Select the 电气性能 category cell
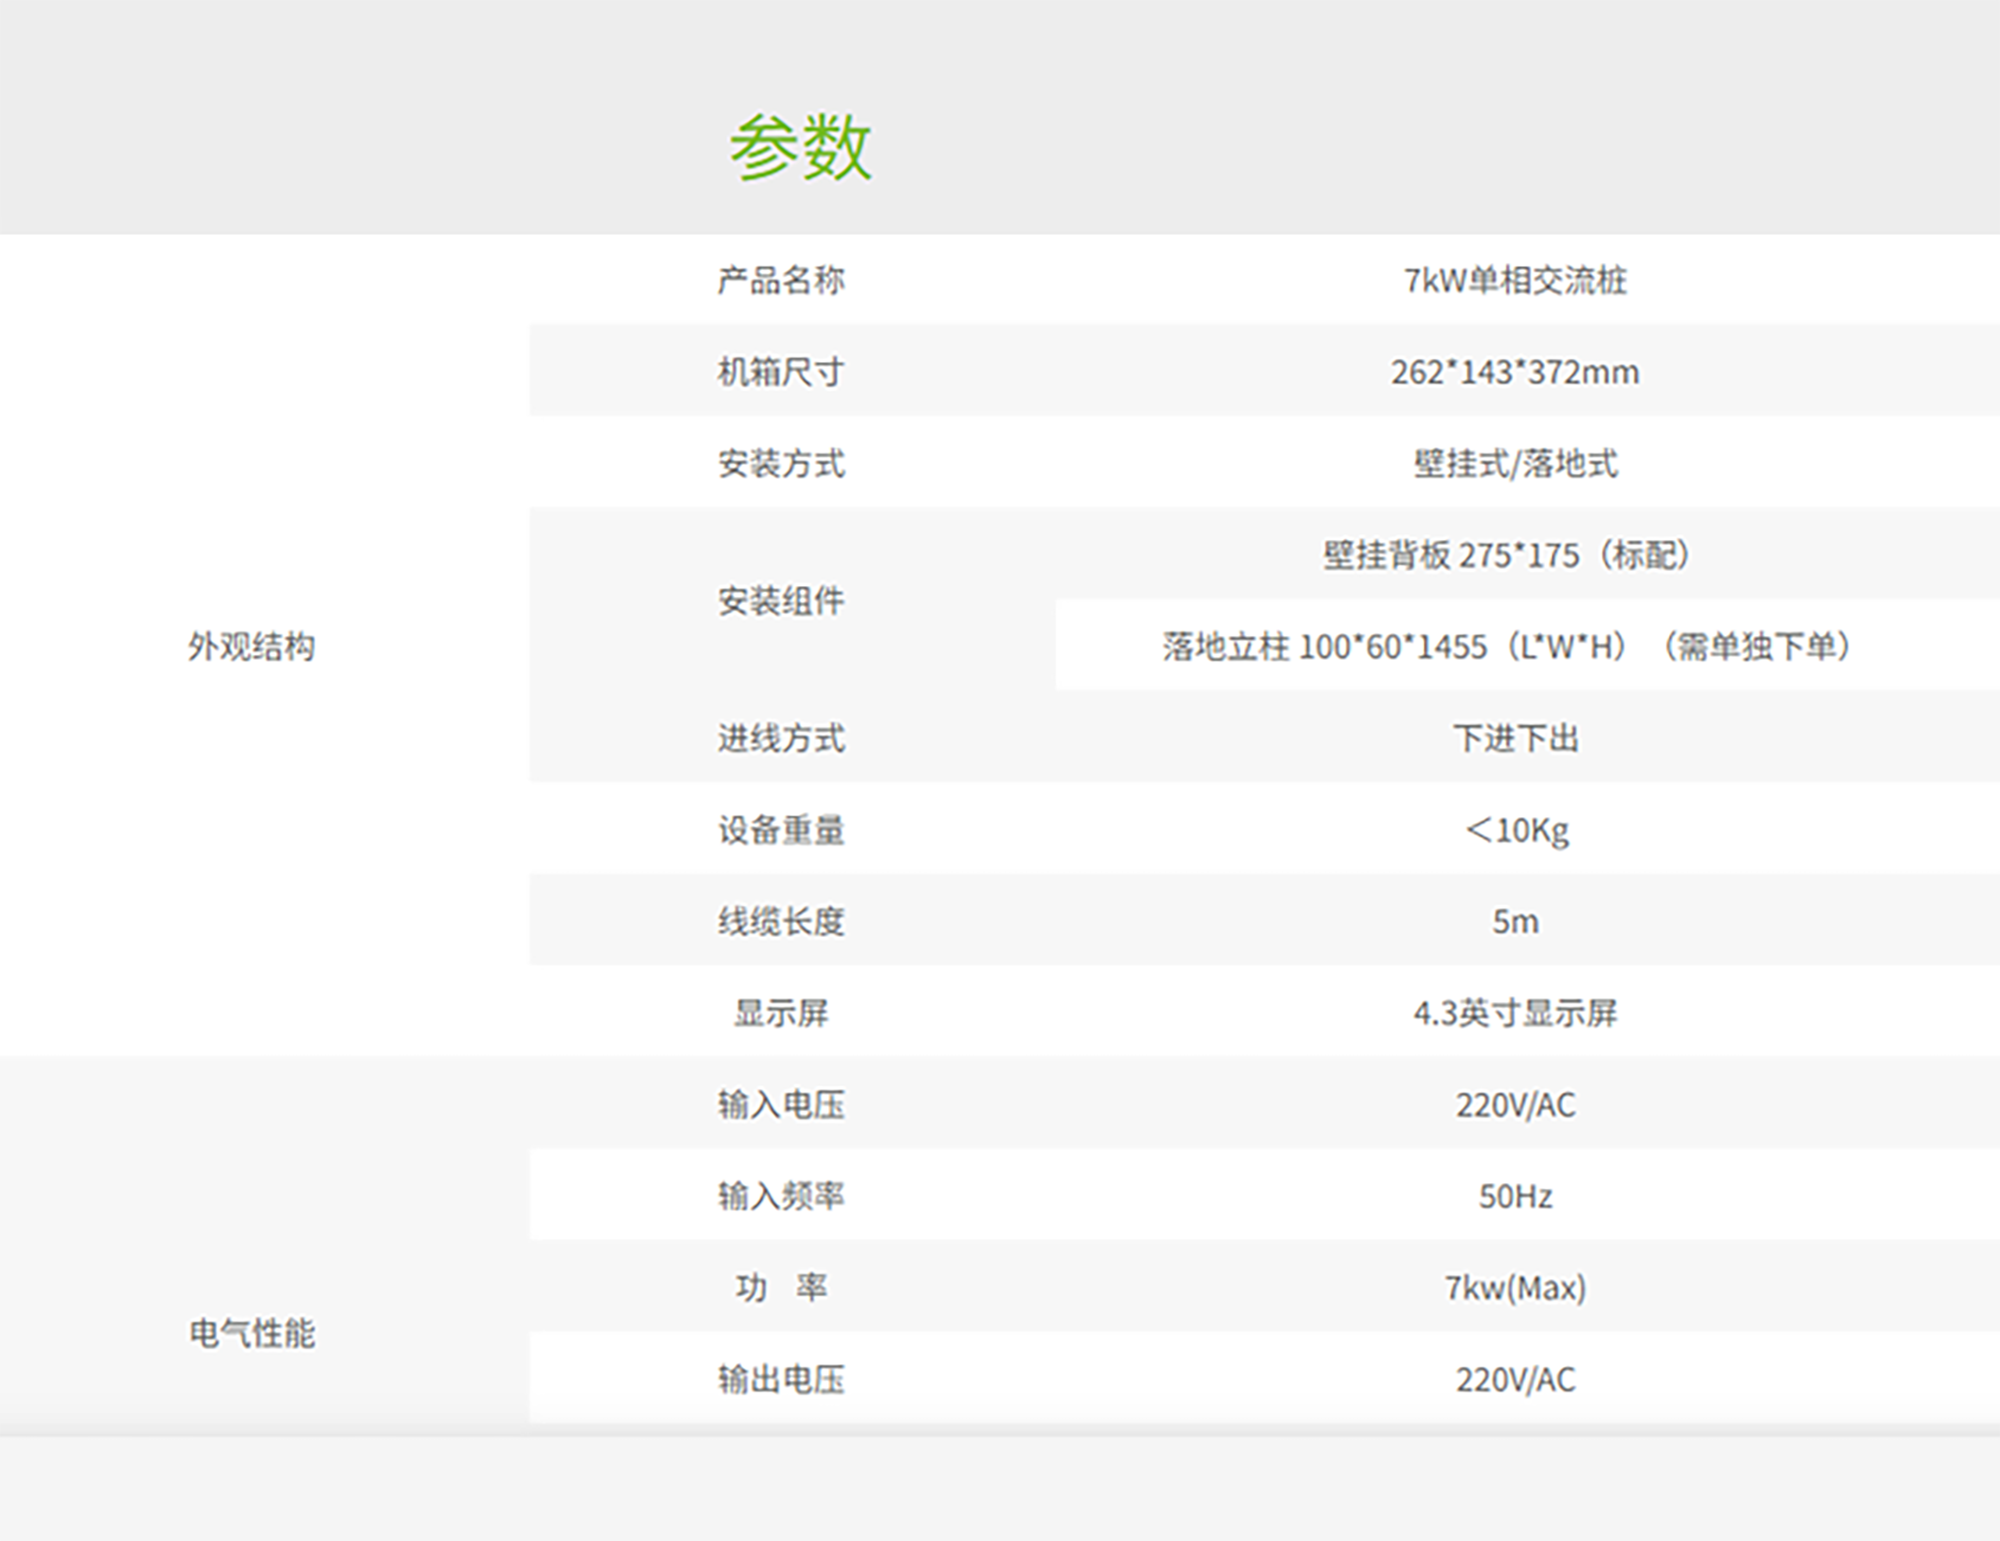This screenshot has width=2000, height=1541. 252,1333
